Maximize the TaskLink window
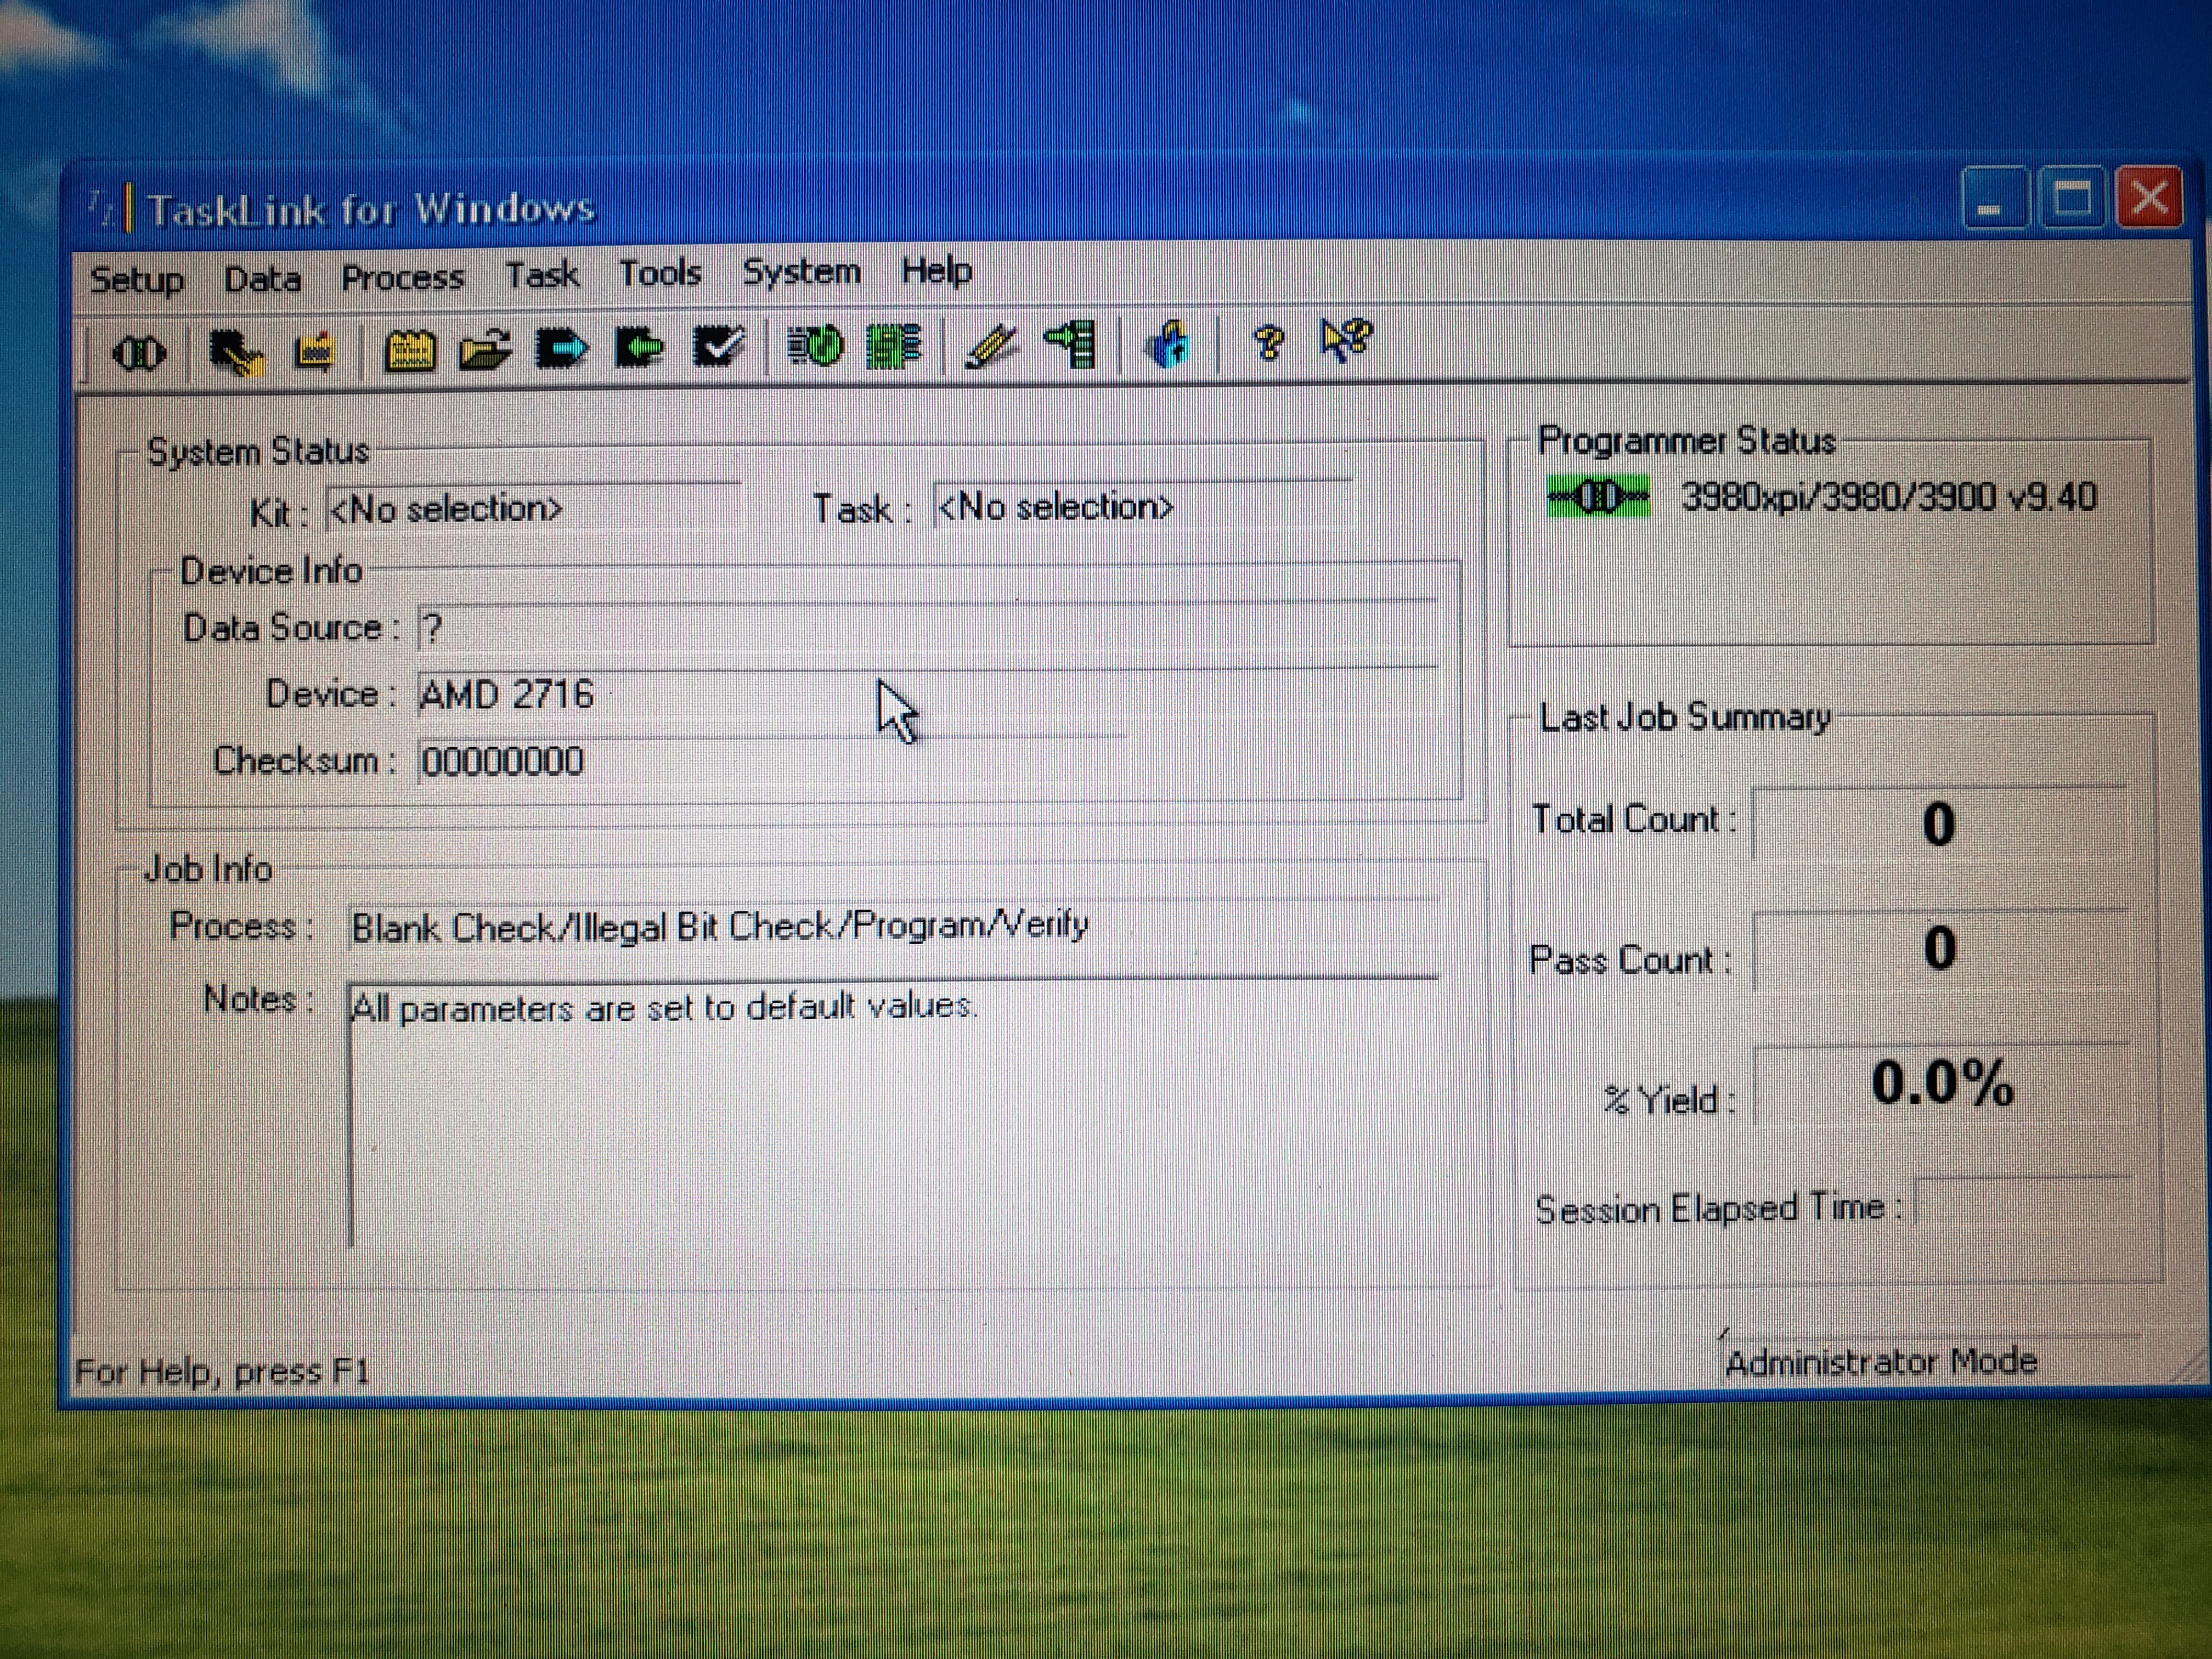The image size is (2212, 1659). 2071,198
